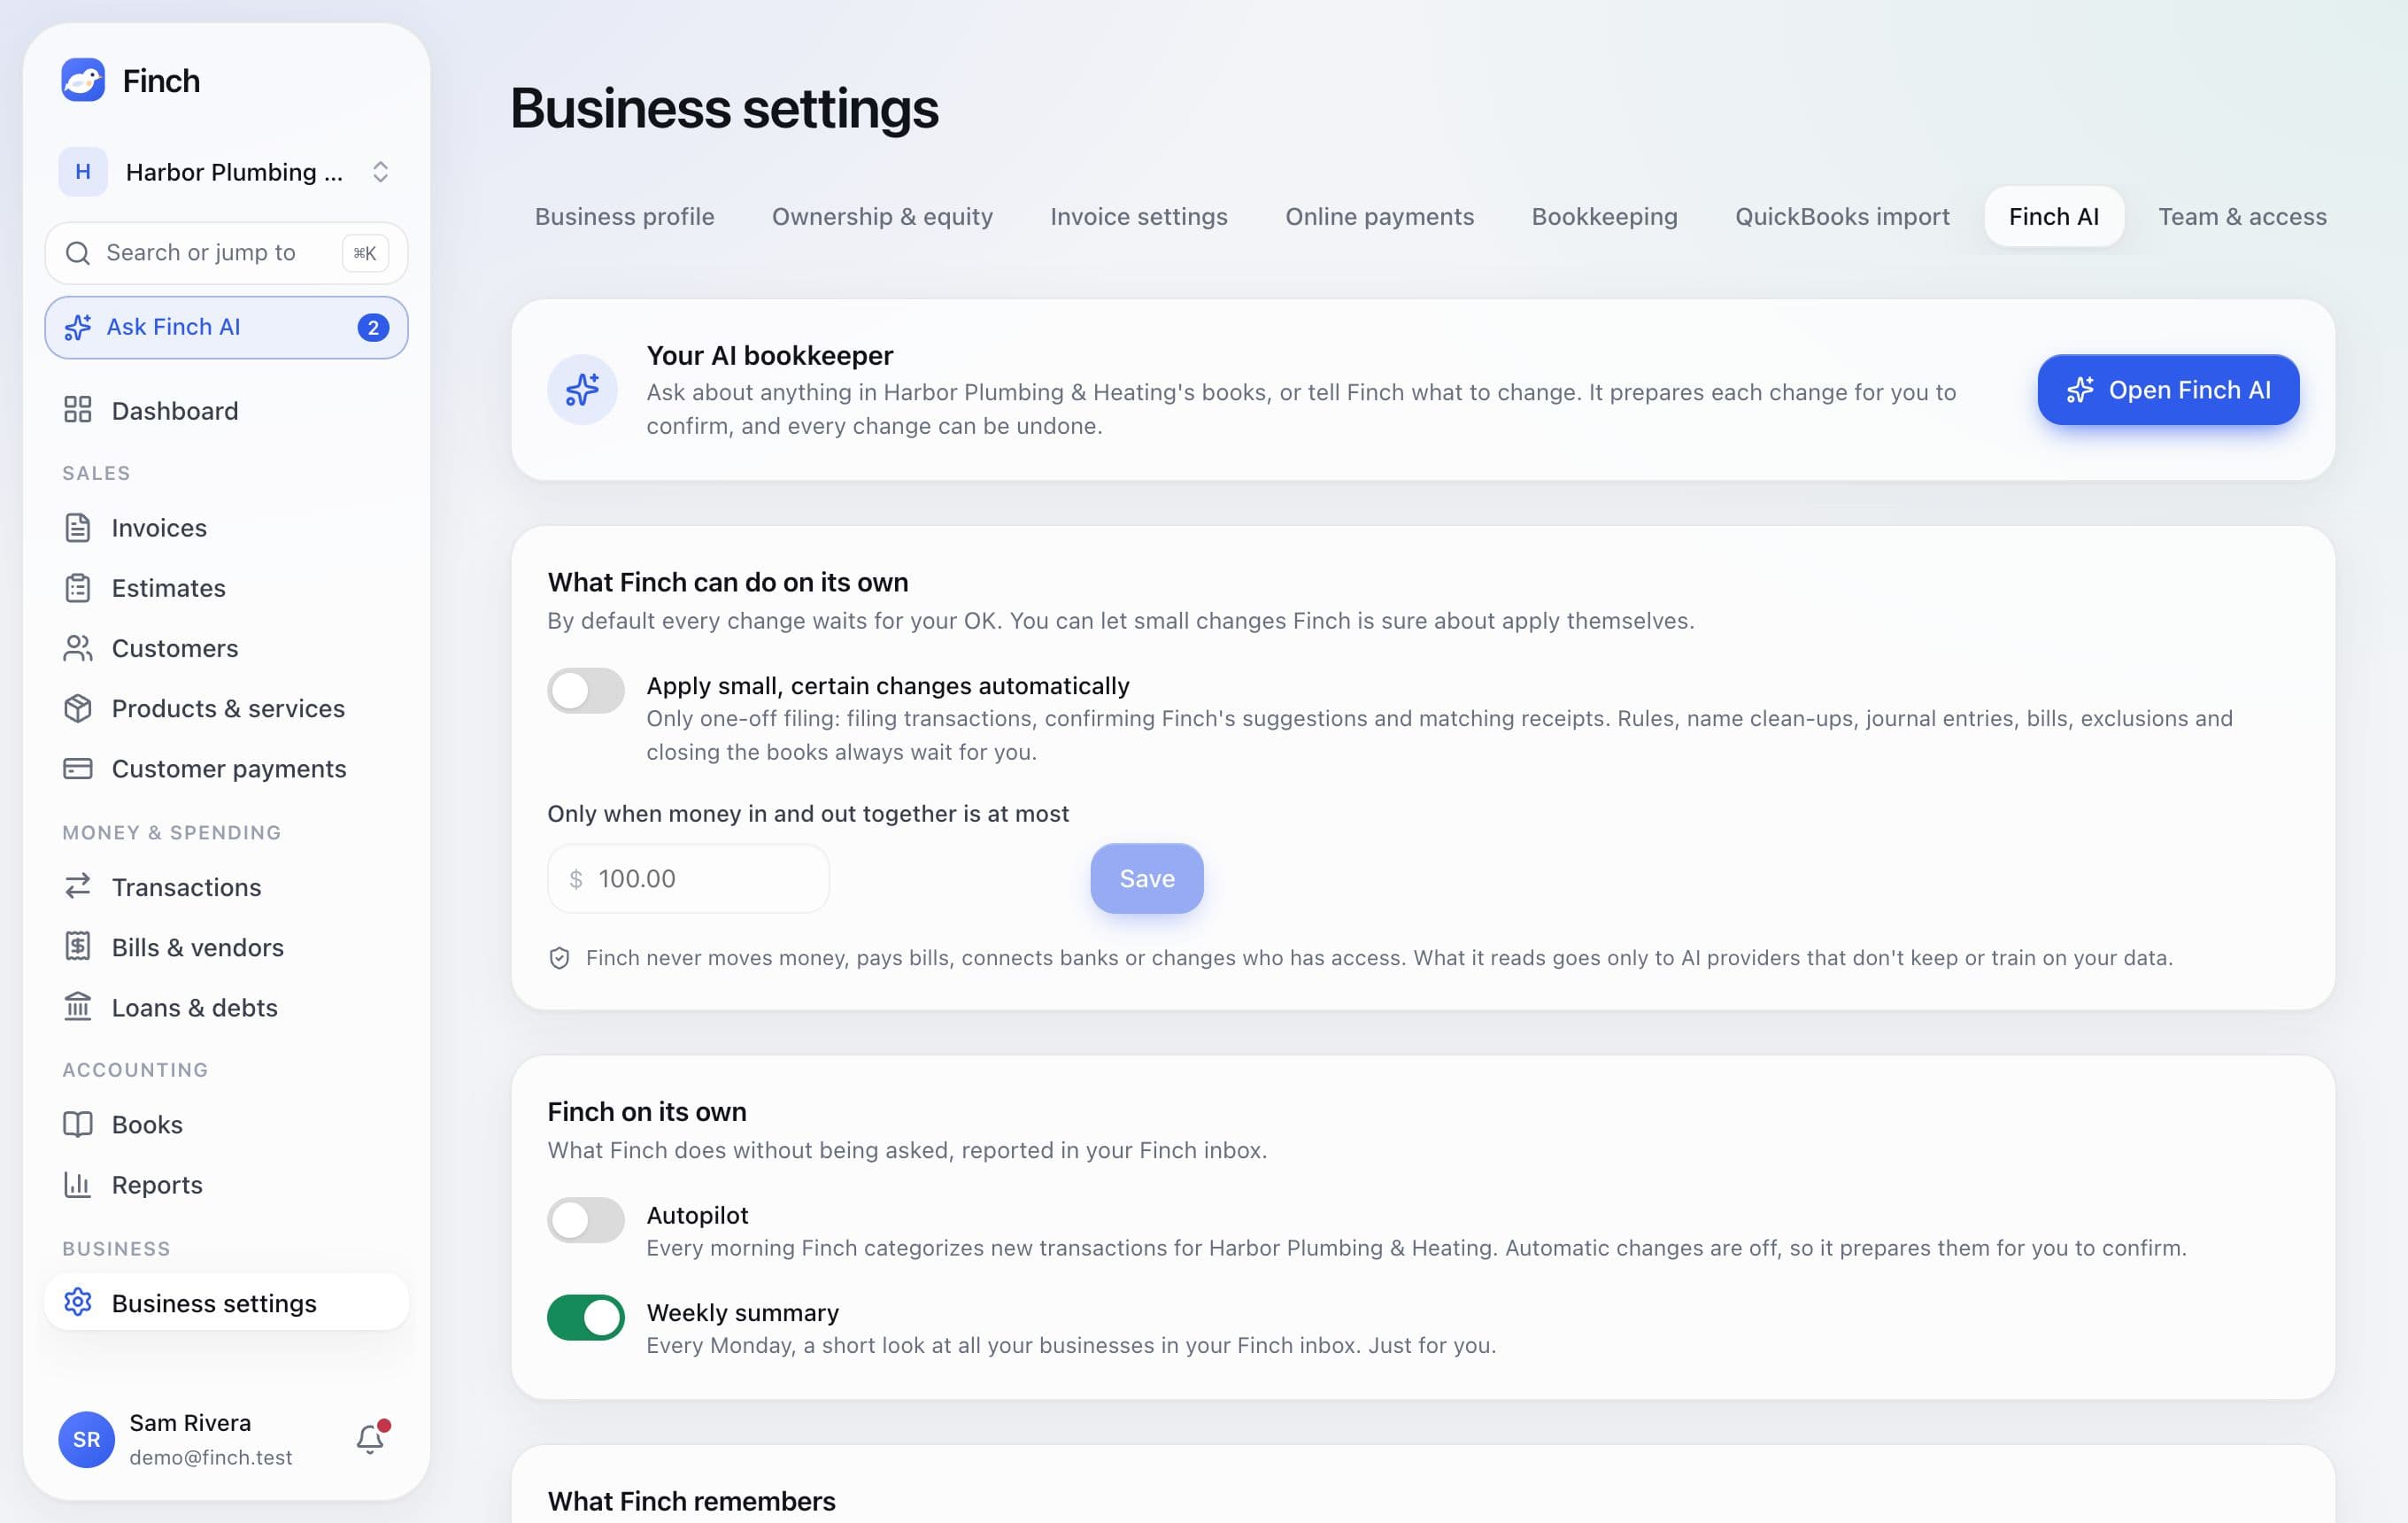The width and height of the screenshot is (2408, 1523).
Task: Open the Transactions page
Action: pyautogui.click(x=227, y=886)
